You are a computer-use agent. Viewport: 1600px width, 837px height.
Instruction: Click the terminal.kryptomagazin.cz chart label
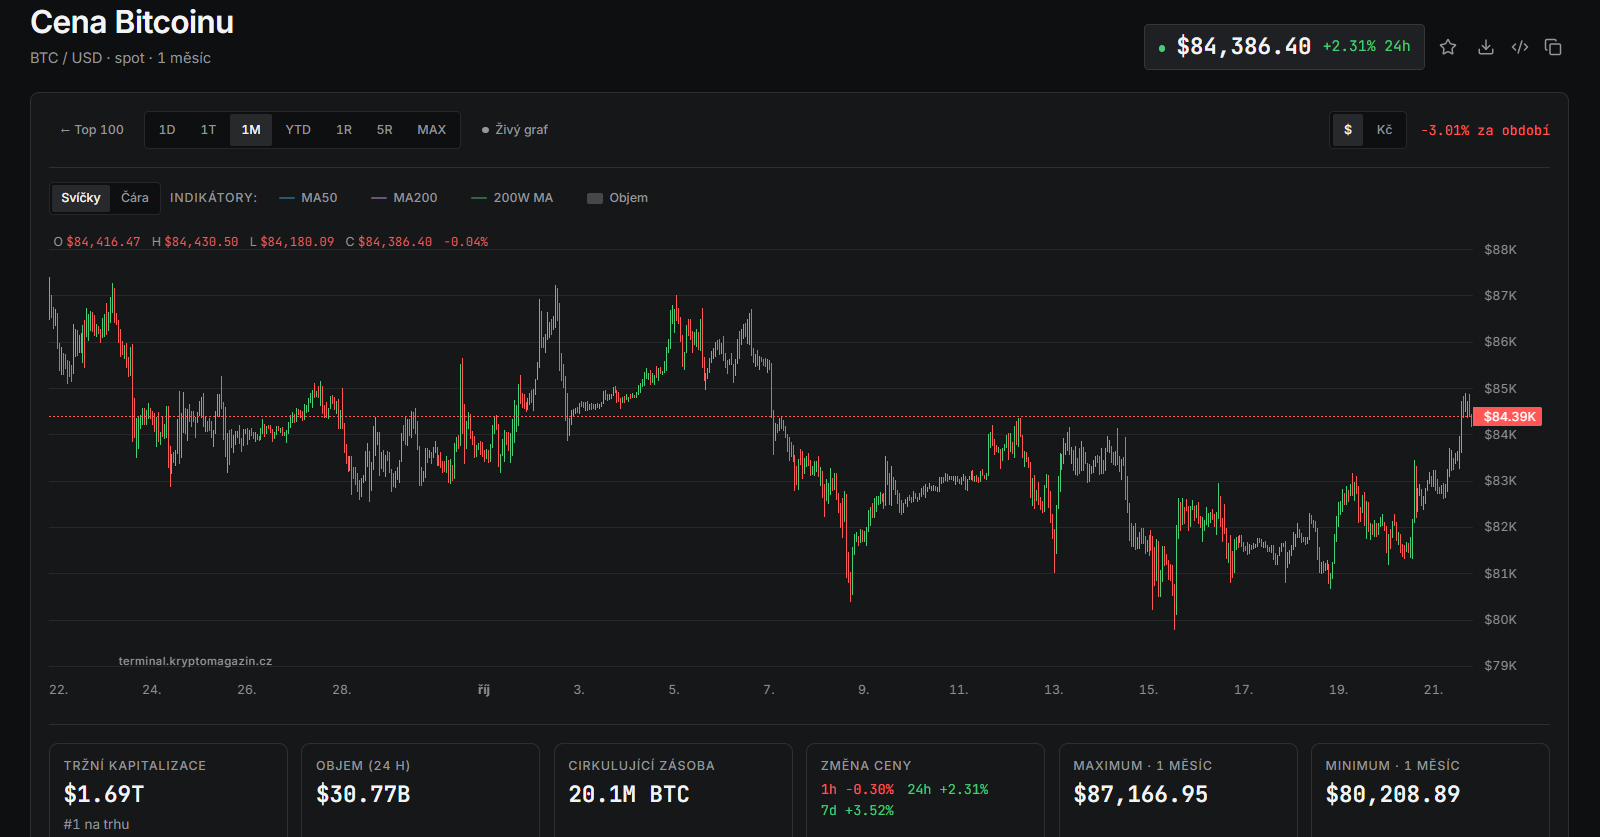pyautogui.click(x=195, y=661)
